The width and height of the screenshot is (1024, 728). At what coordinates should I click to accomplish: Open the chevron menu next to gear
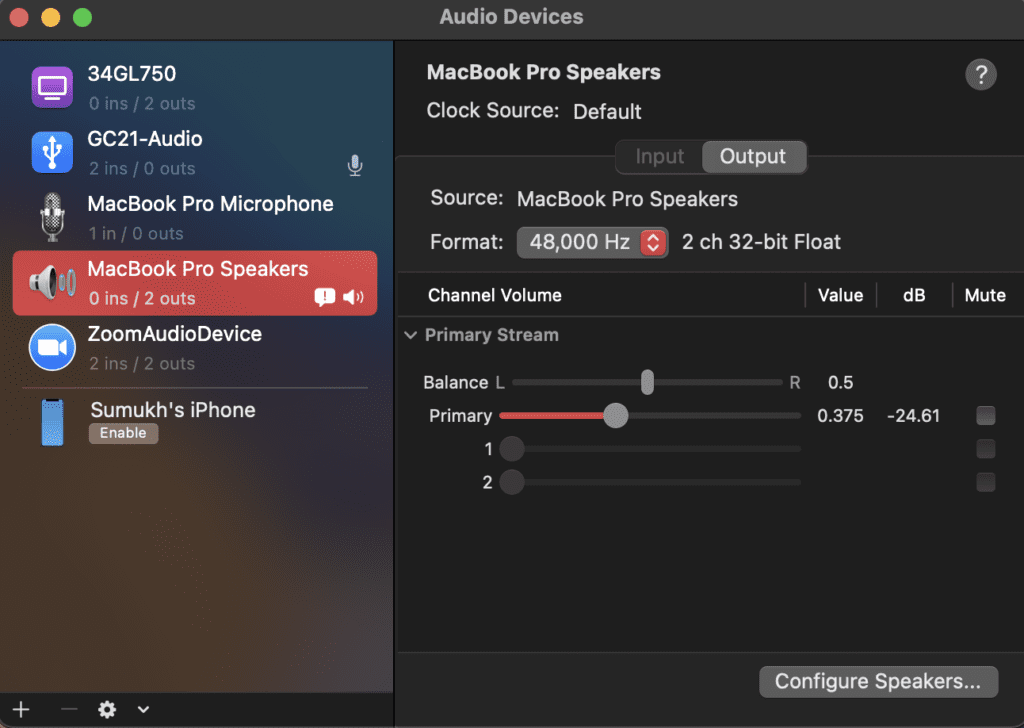click(143, 709)
